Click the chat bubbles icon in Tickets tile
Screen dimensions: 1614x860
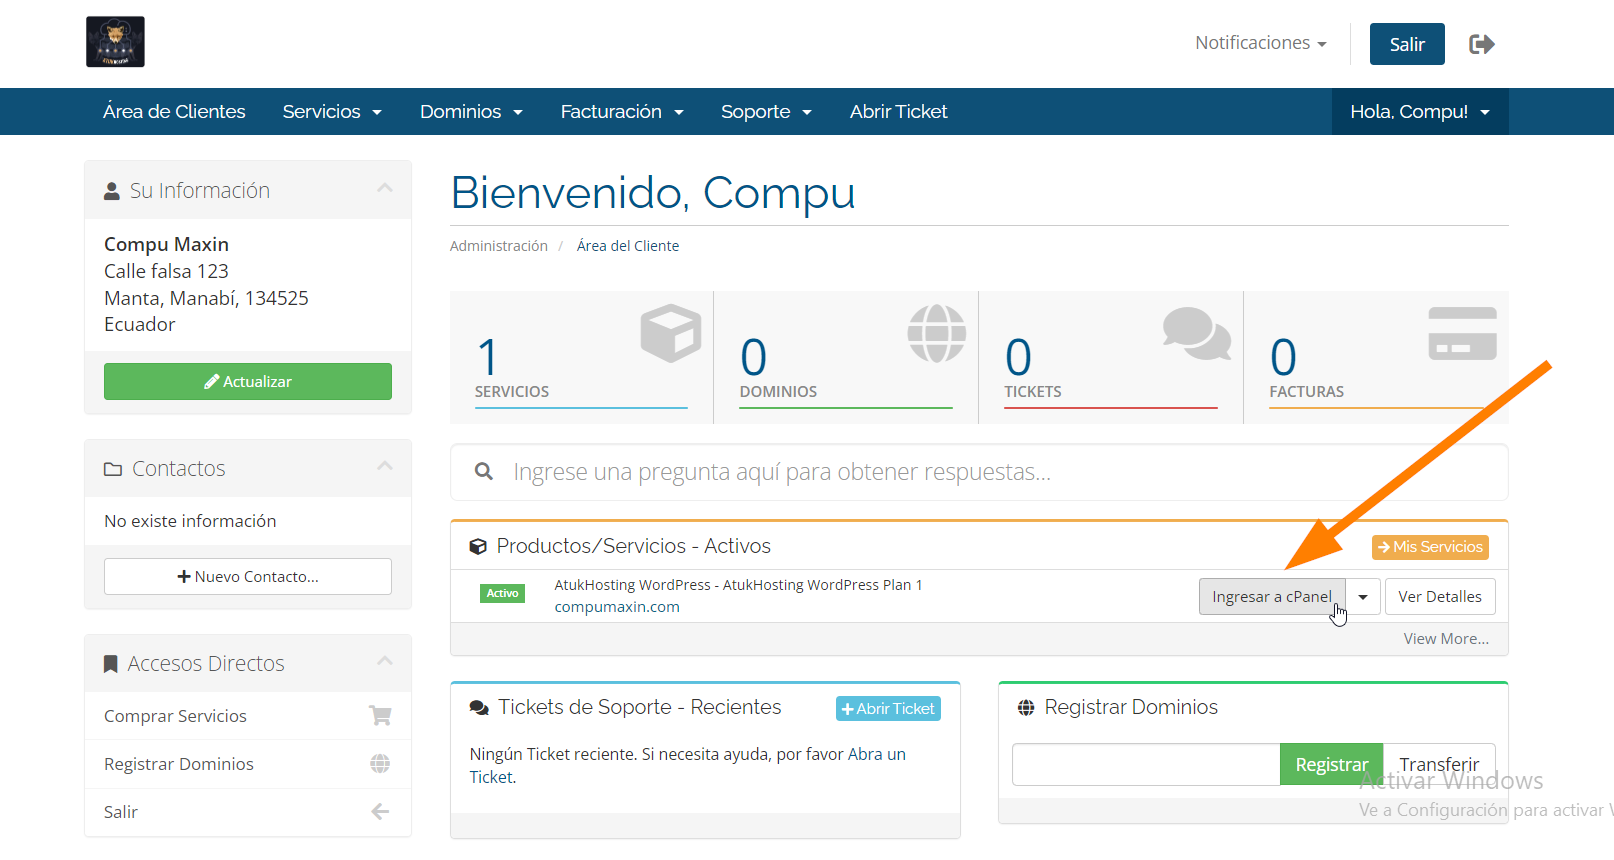pos(1196,333)
